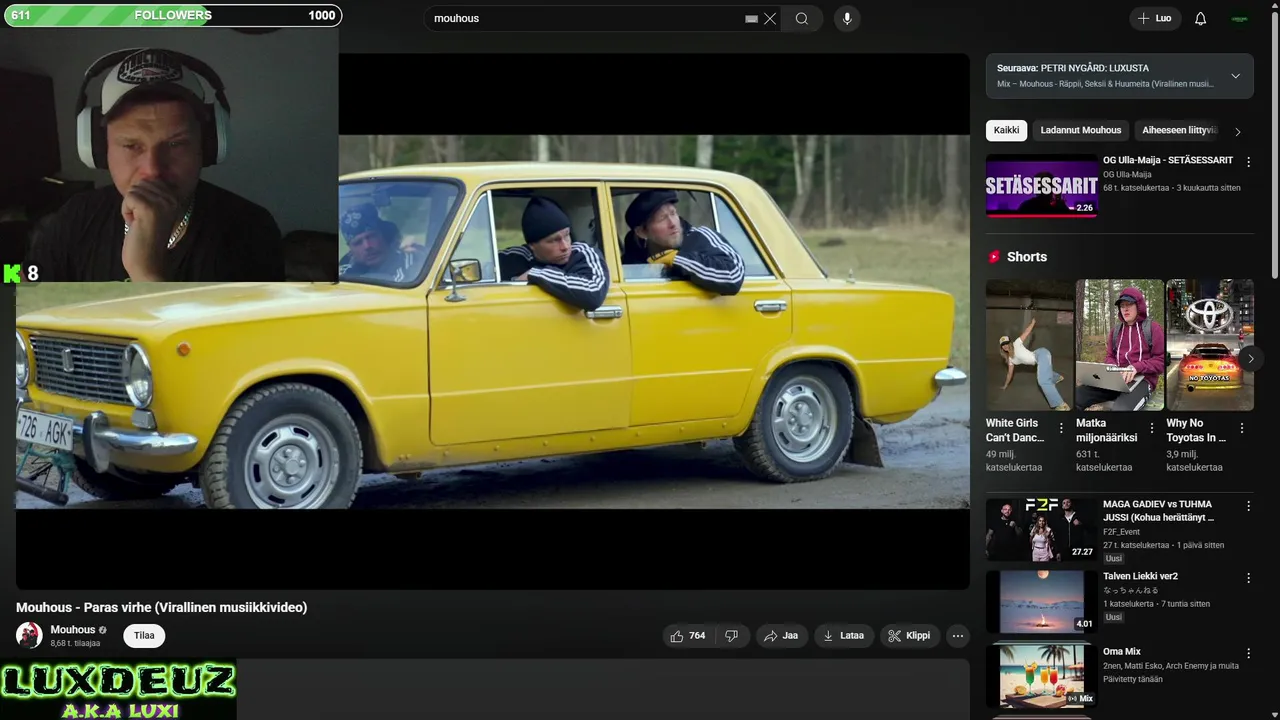The height and width of the screenshot is (720, 1280).
Task: Open Oma Mix playlist thumbnail
Action: (1041, 675)
